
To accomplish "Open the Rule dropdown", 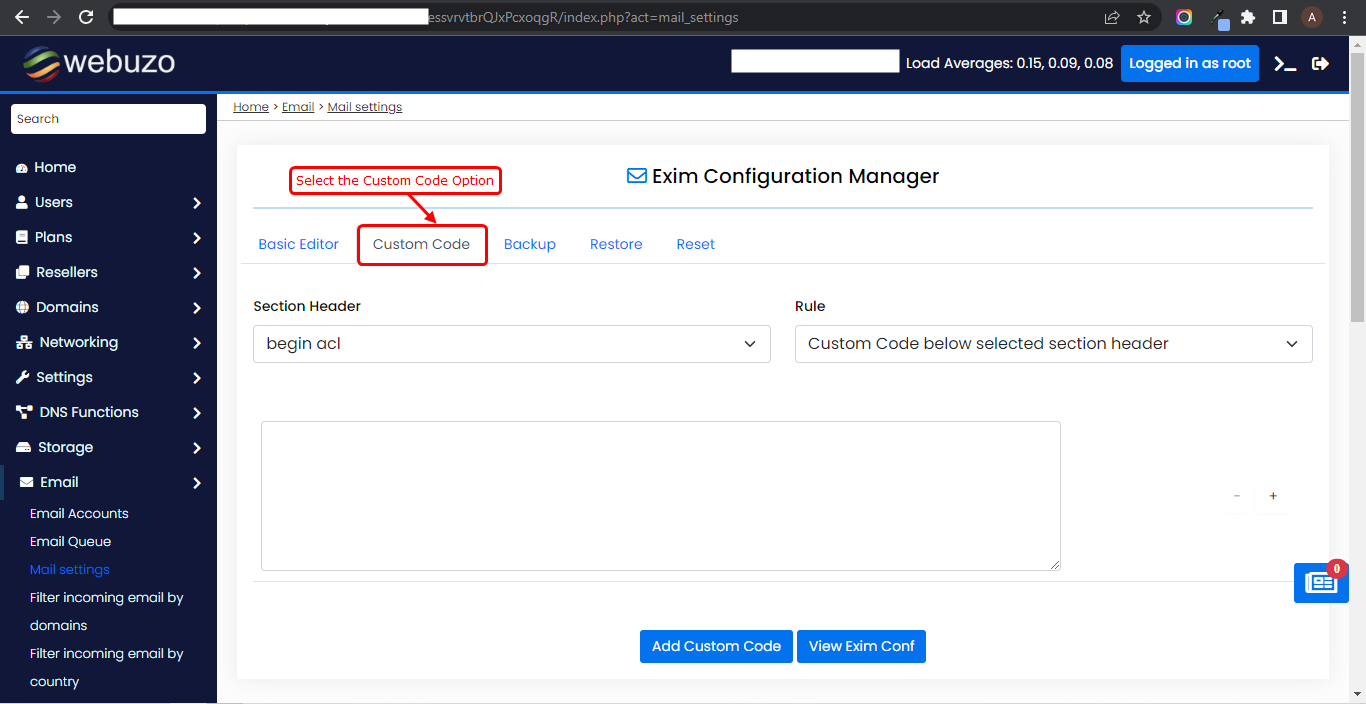I will (x=1053, y=344).
